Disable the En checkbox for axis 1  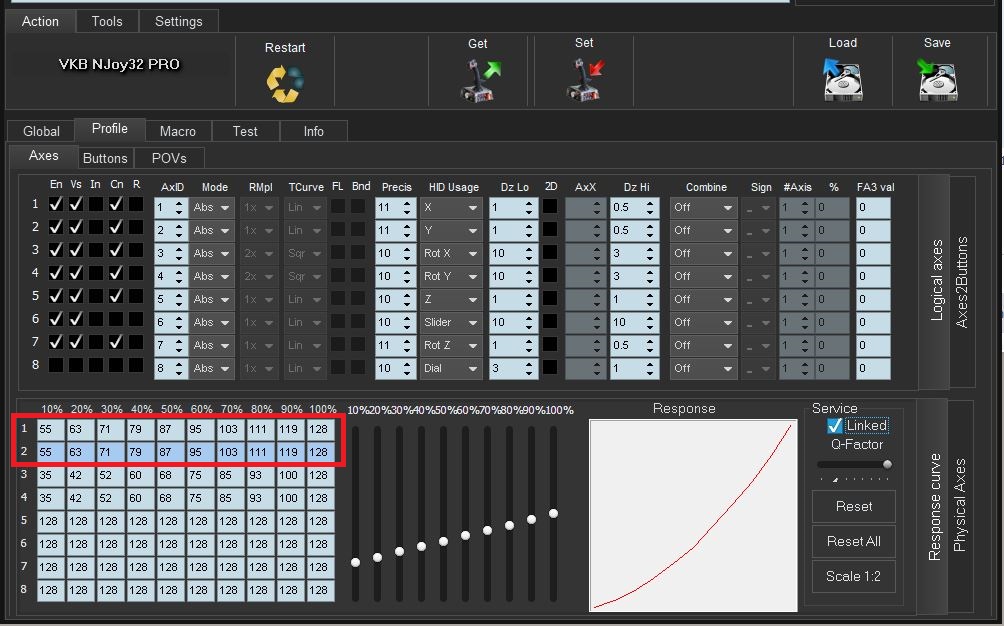point(57,204)
